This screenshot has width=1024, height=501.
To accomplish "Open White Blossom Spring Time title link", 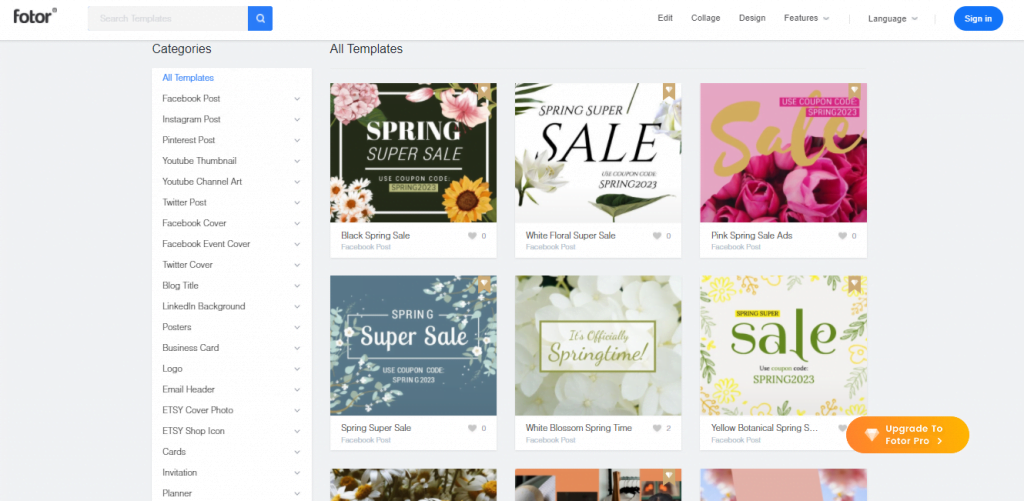I will pyautogui.click(x=579, y=428).
